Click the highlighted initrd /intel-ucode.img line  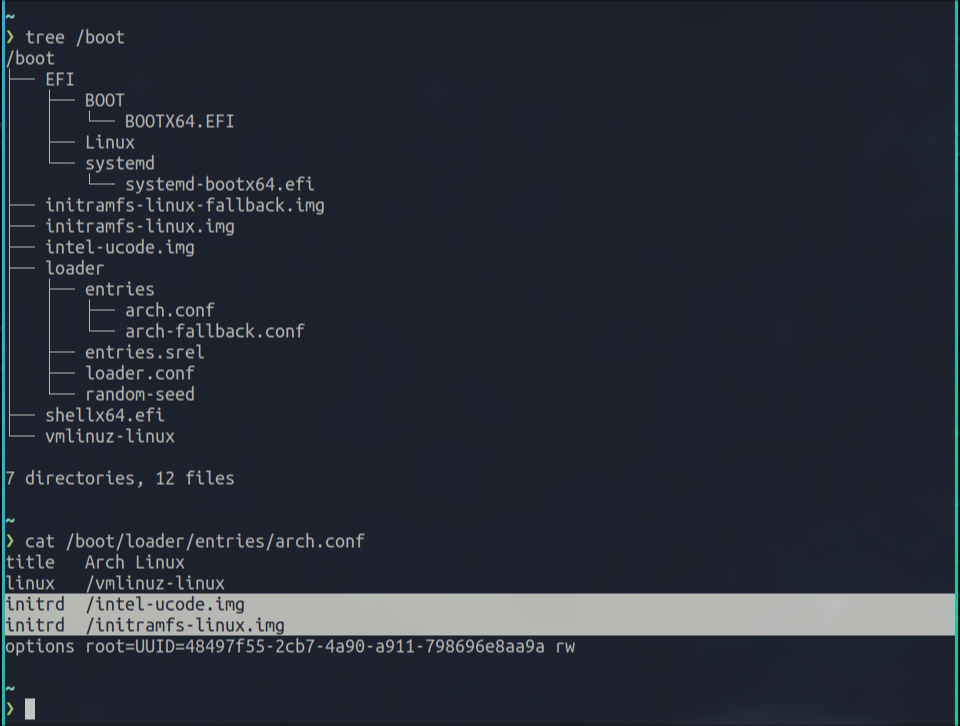coord(125,605)
